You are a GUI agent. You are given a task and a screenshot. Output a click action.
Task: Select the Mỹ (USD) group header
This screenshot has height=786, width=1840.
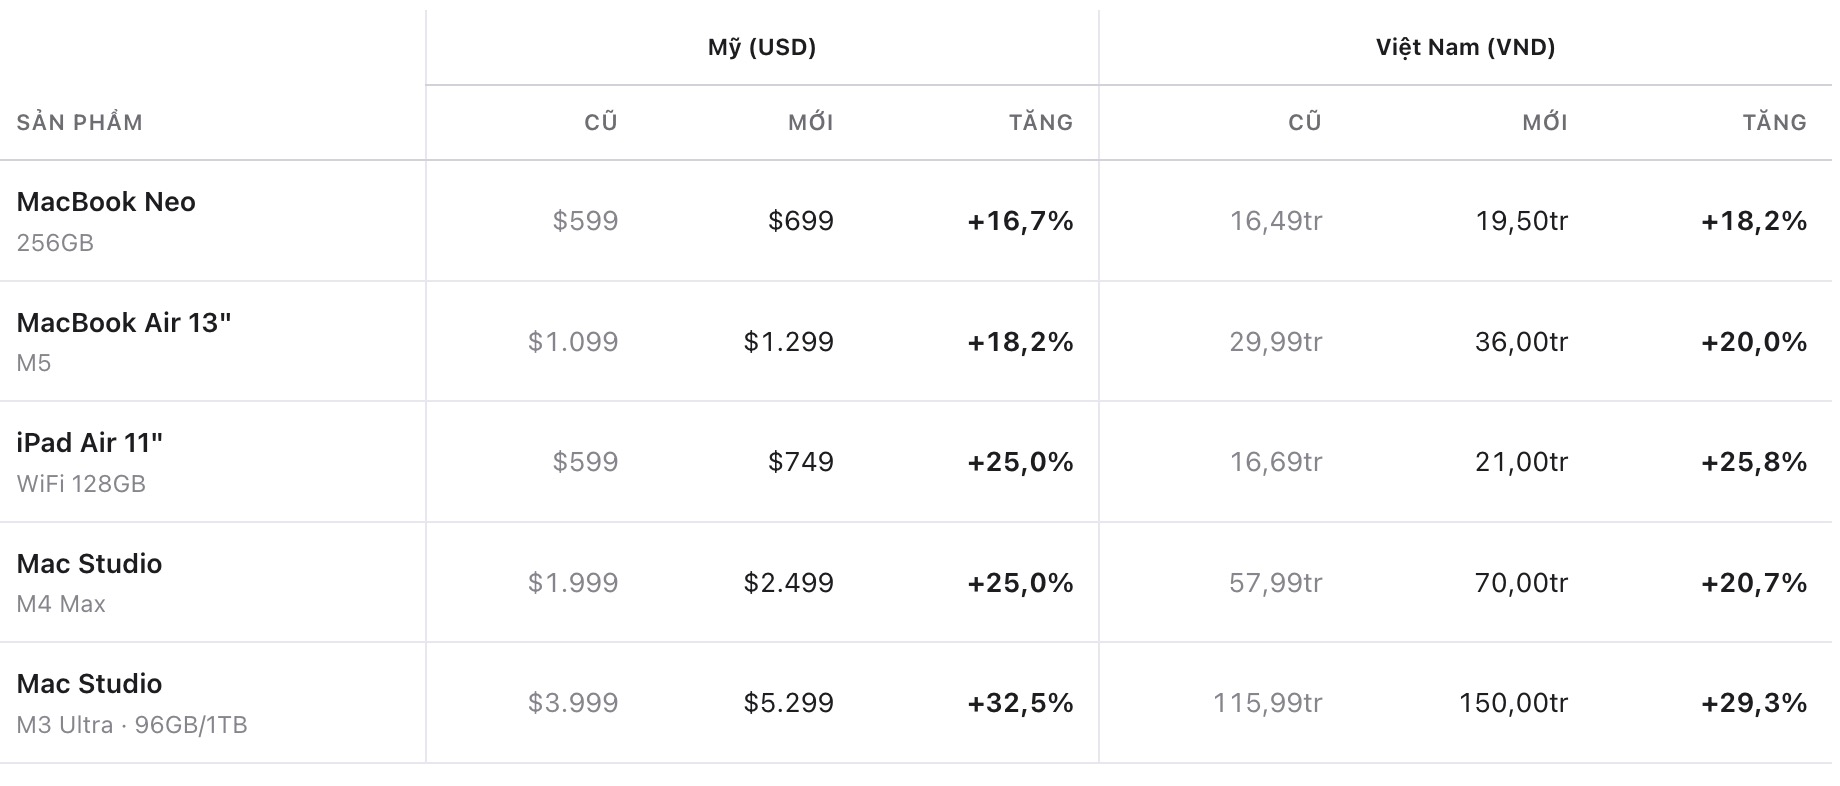pos(762,47)
